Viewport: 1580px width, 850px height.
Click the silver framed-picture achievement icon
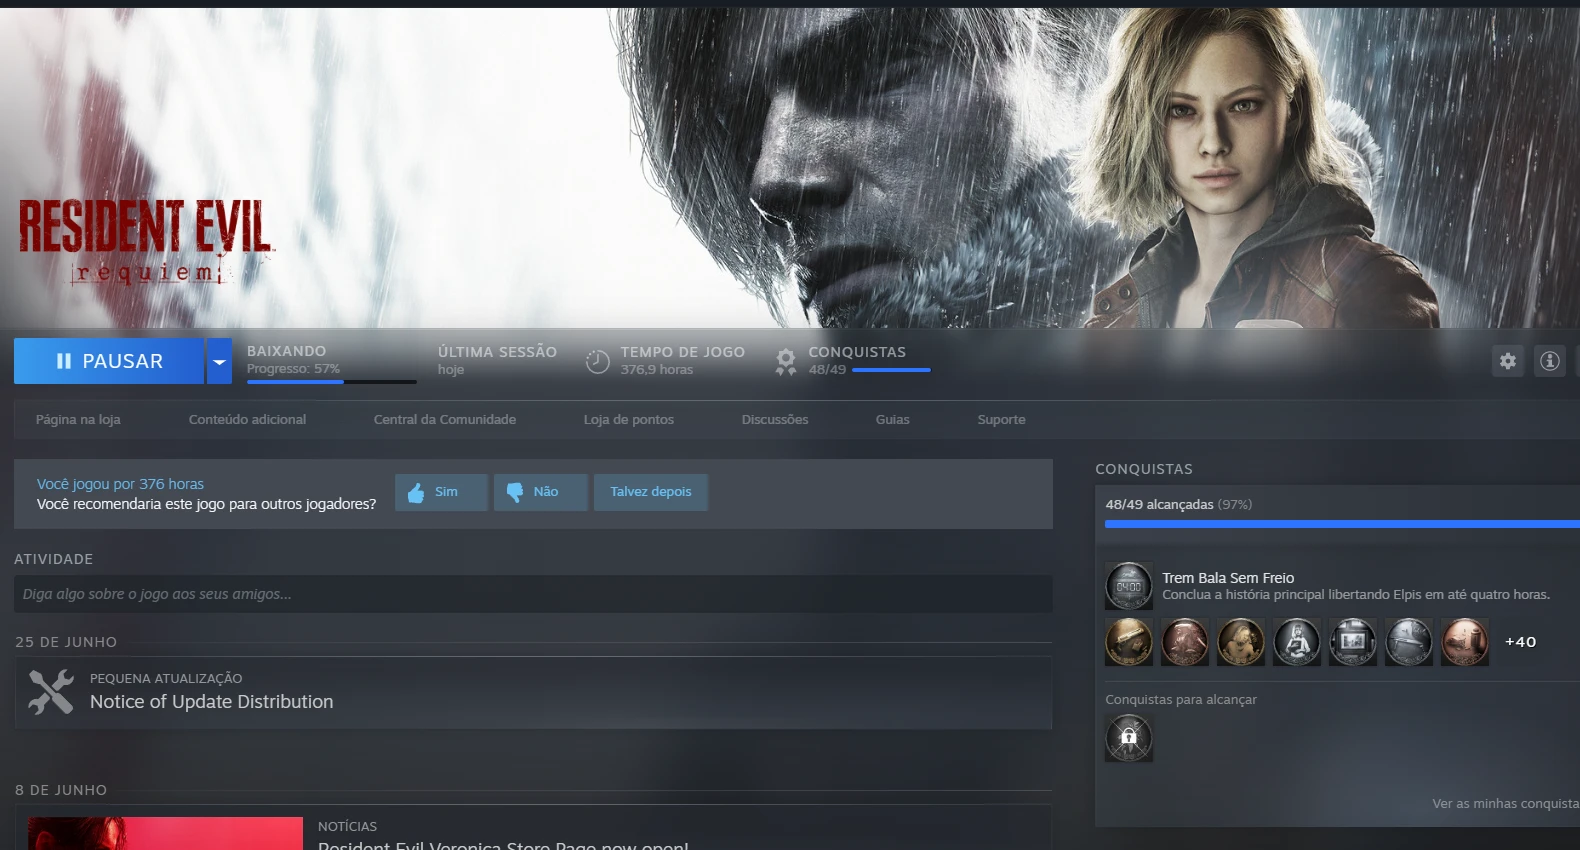(1353, 642)
